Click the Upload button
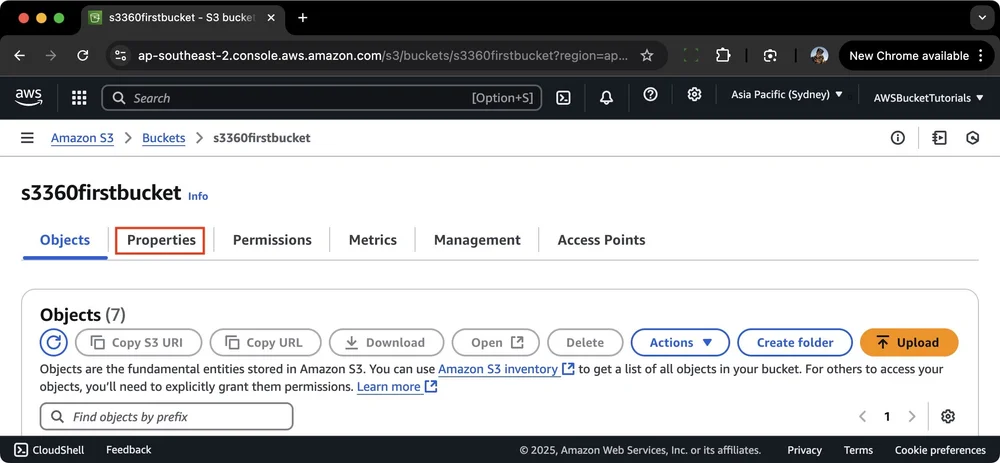 tap(909, 342)
